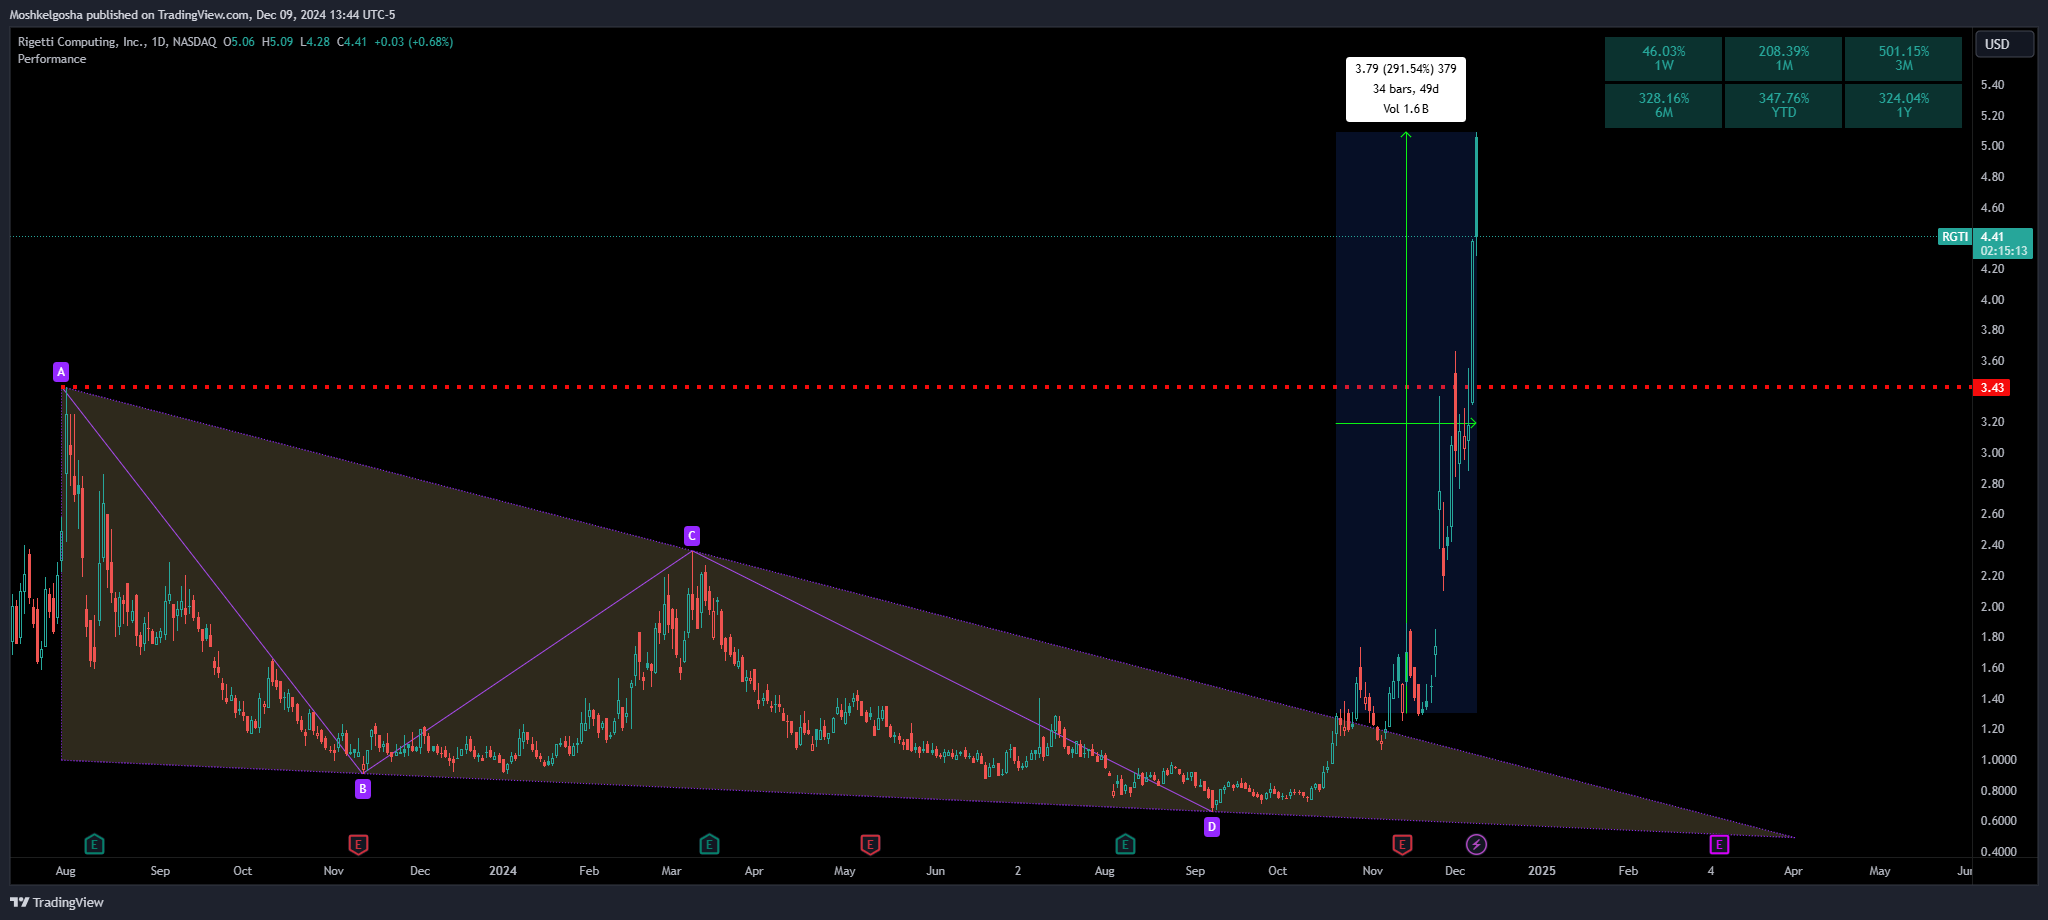The height and width of the screenshot is (920, 2048).
Task: Select the purple point label D
Action: point(1212,826)
